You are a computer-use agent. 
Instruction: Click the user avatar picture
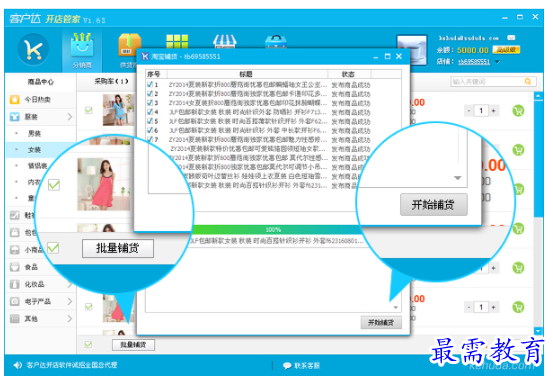[x=412, y=50]
